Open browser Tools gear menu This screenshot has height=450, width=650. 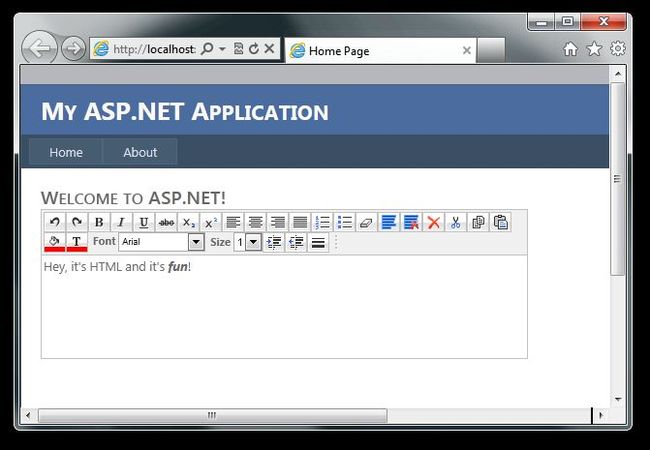tap(618, 48)
